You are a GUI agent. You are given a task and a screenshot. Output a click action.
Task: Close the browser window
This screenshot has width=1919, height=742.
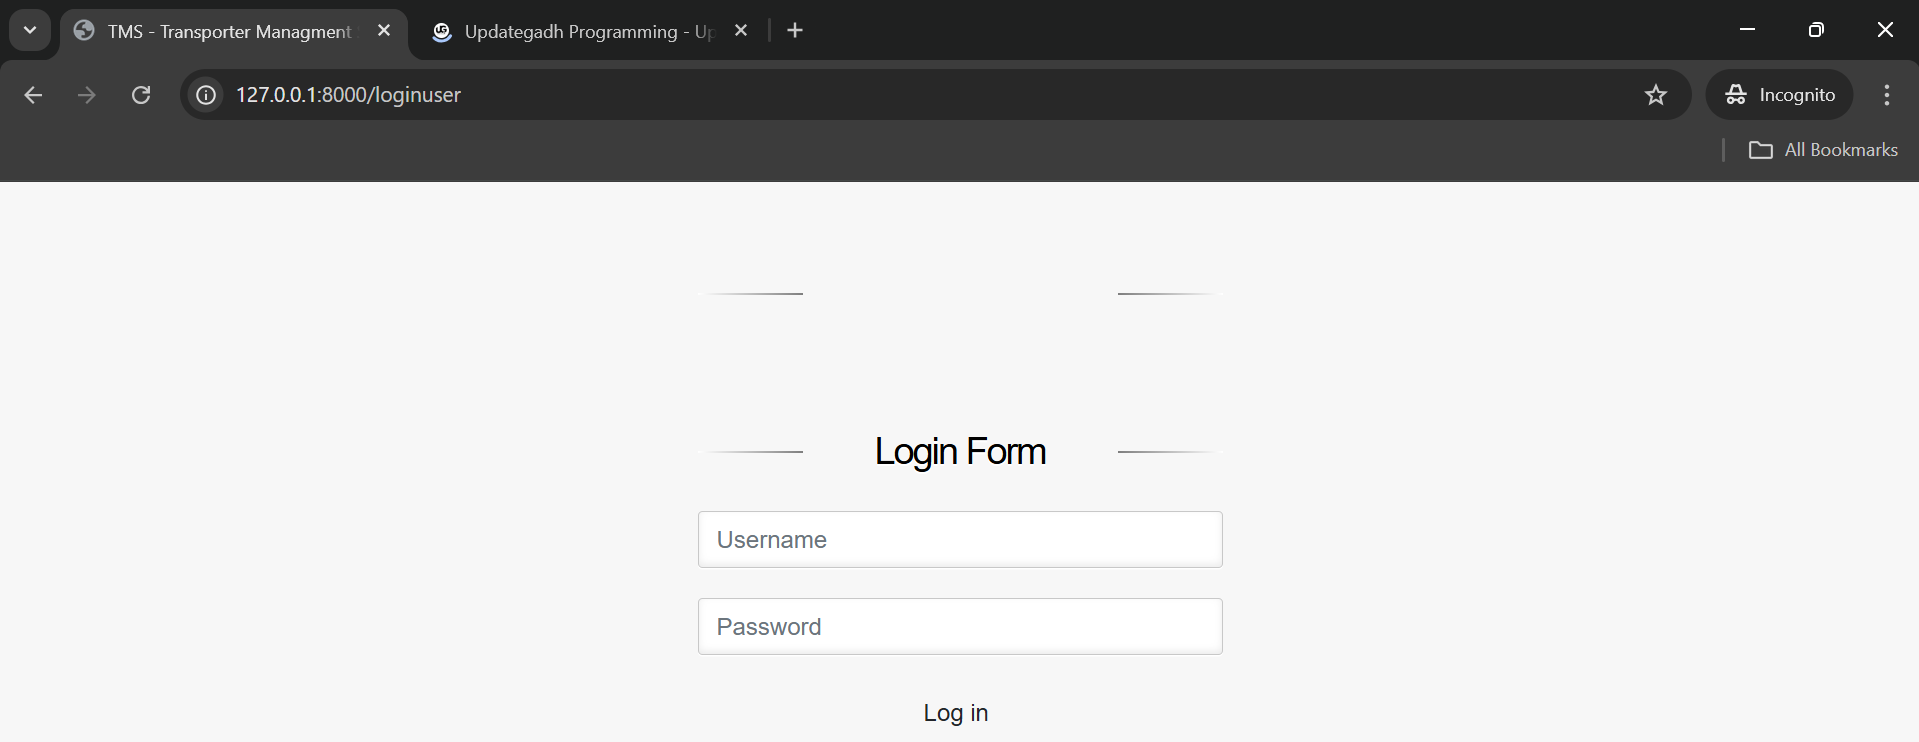1885,30
